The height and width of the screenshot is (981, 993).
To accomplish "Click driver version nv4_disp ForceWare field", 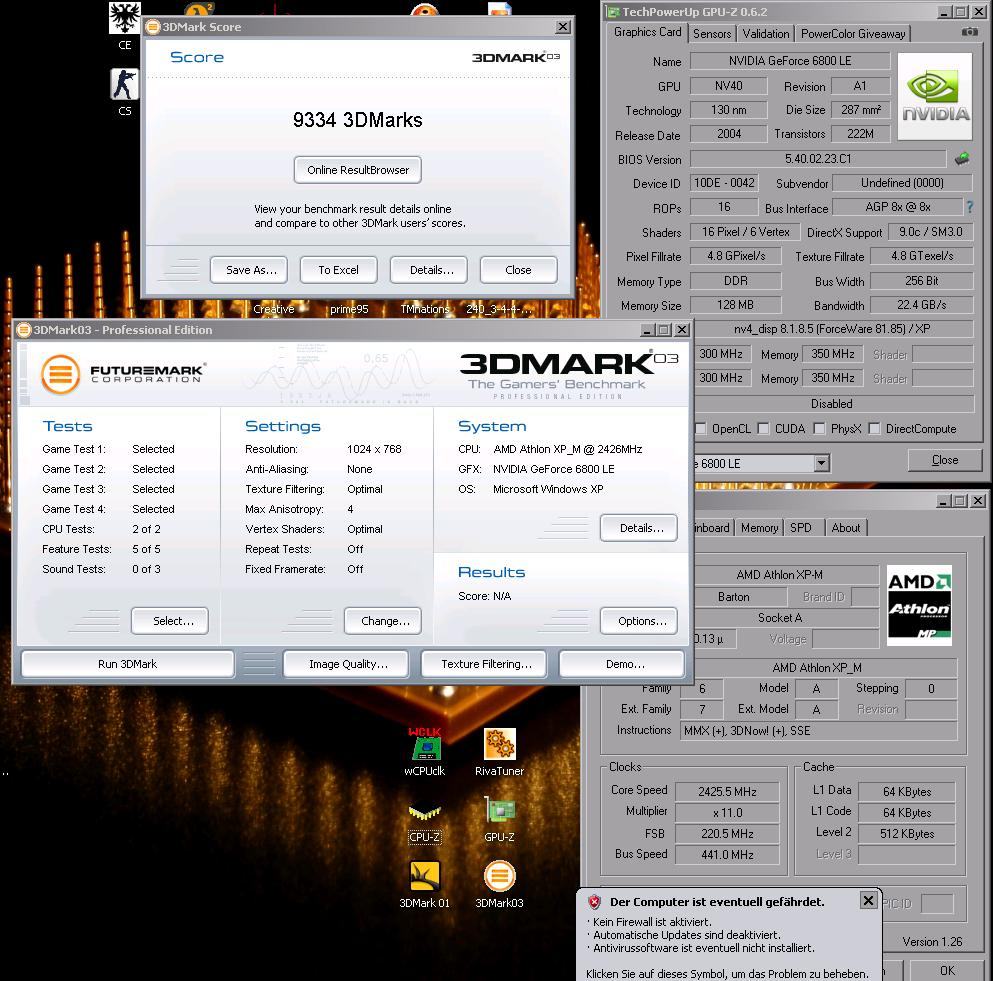I will (832, 329).
